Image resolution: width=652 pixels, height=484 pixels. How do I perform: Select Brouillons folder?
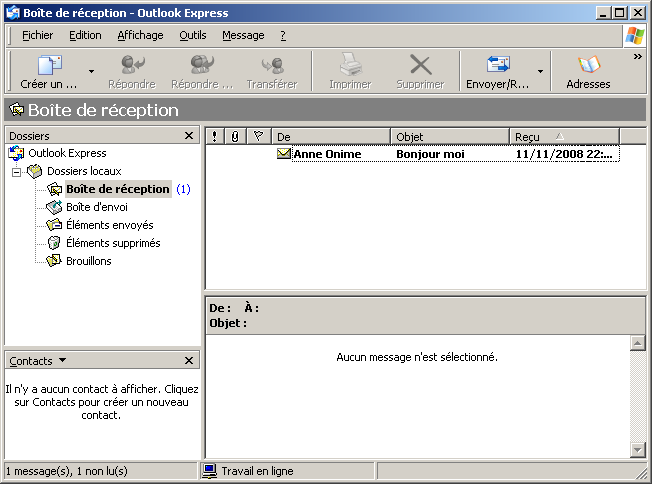tap(89, 261)
